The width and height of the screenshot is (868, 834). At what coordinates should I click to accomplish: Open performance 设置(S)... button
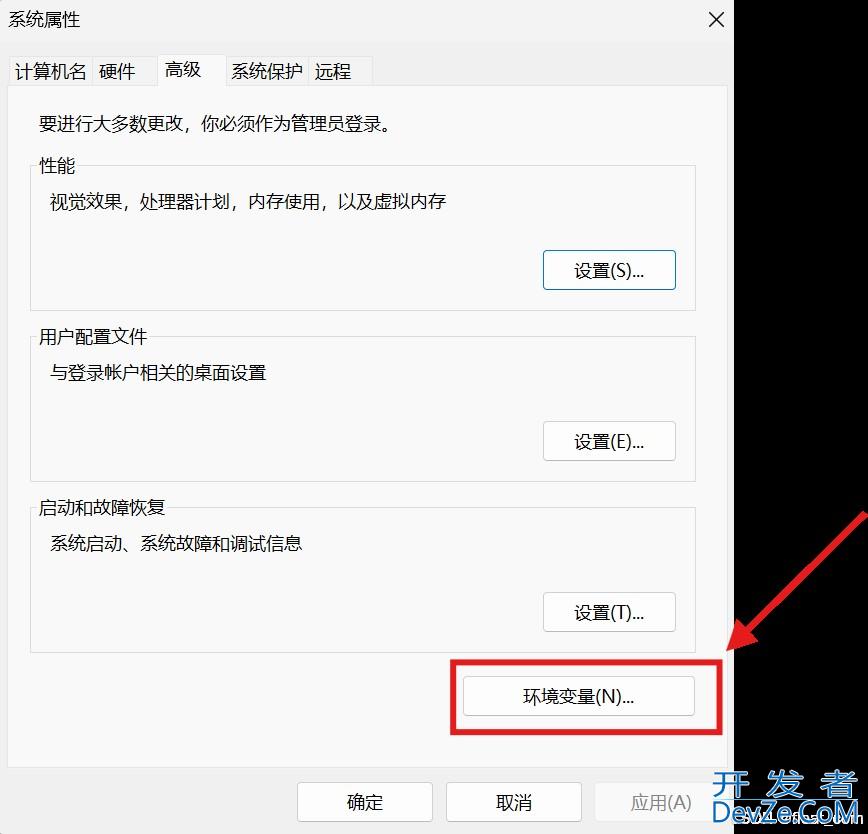pos(609,270)
